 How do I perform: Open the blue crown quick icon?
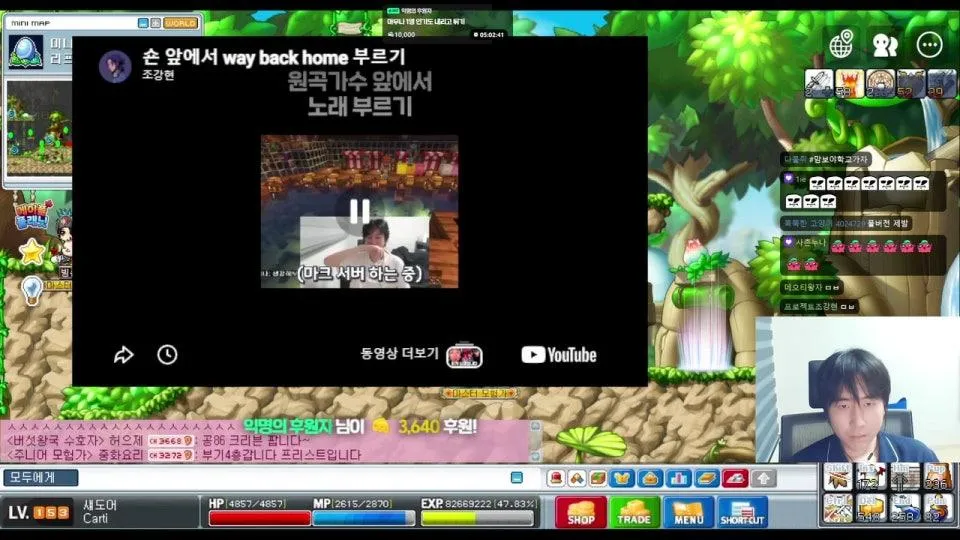click(x=650, y=478)
